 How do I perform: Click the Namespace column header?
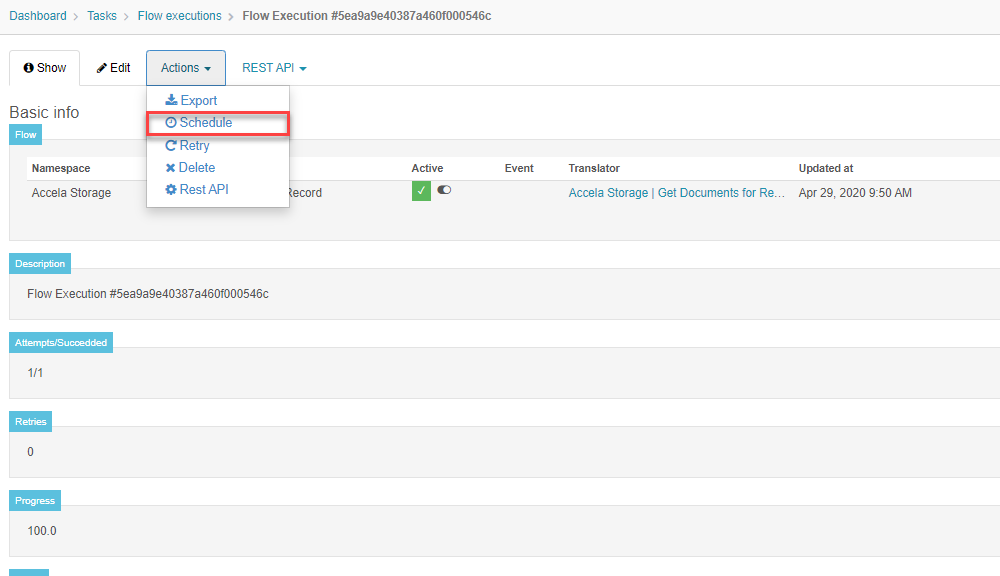(61, 168)
